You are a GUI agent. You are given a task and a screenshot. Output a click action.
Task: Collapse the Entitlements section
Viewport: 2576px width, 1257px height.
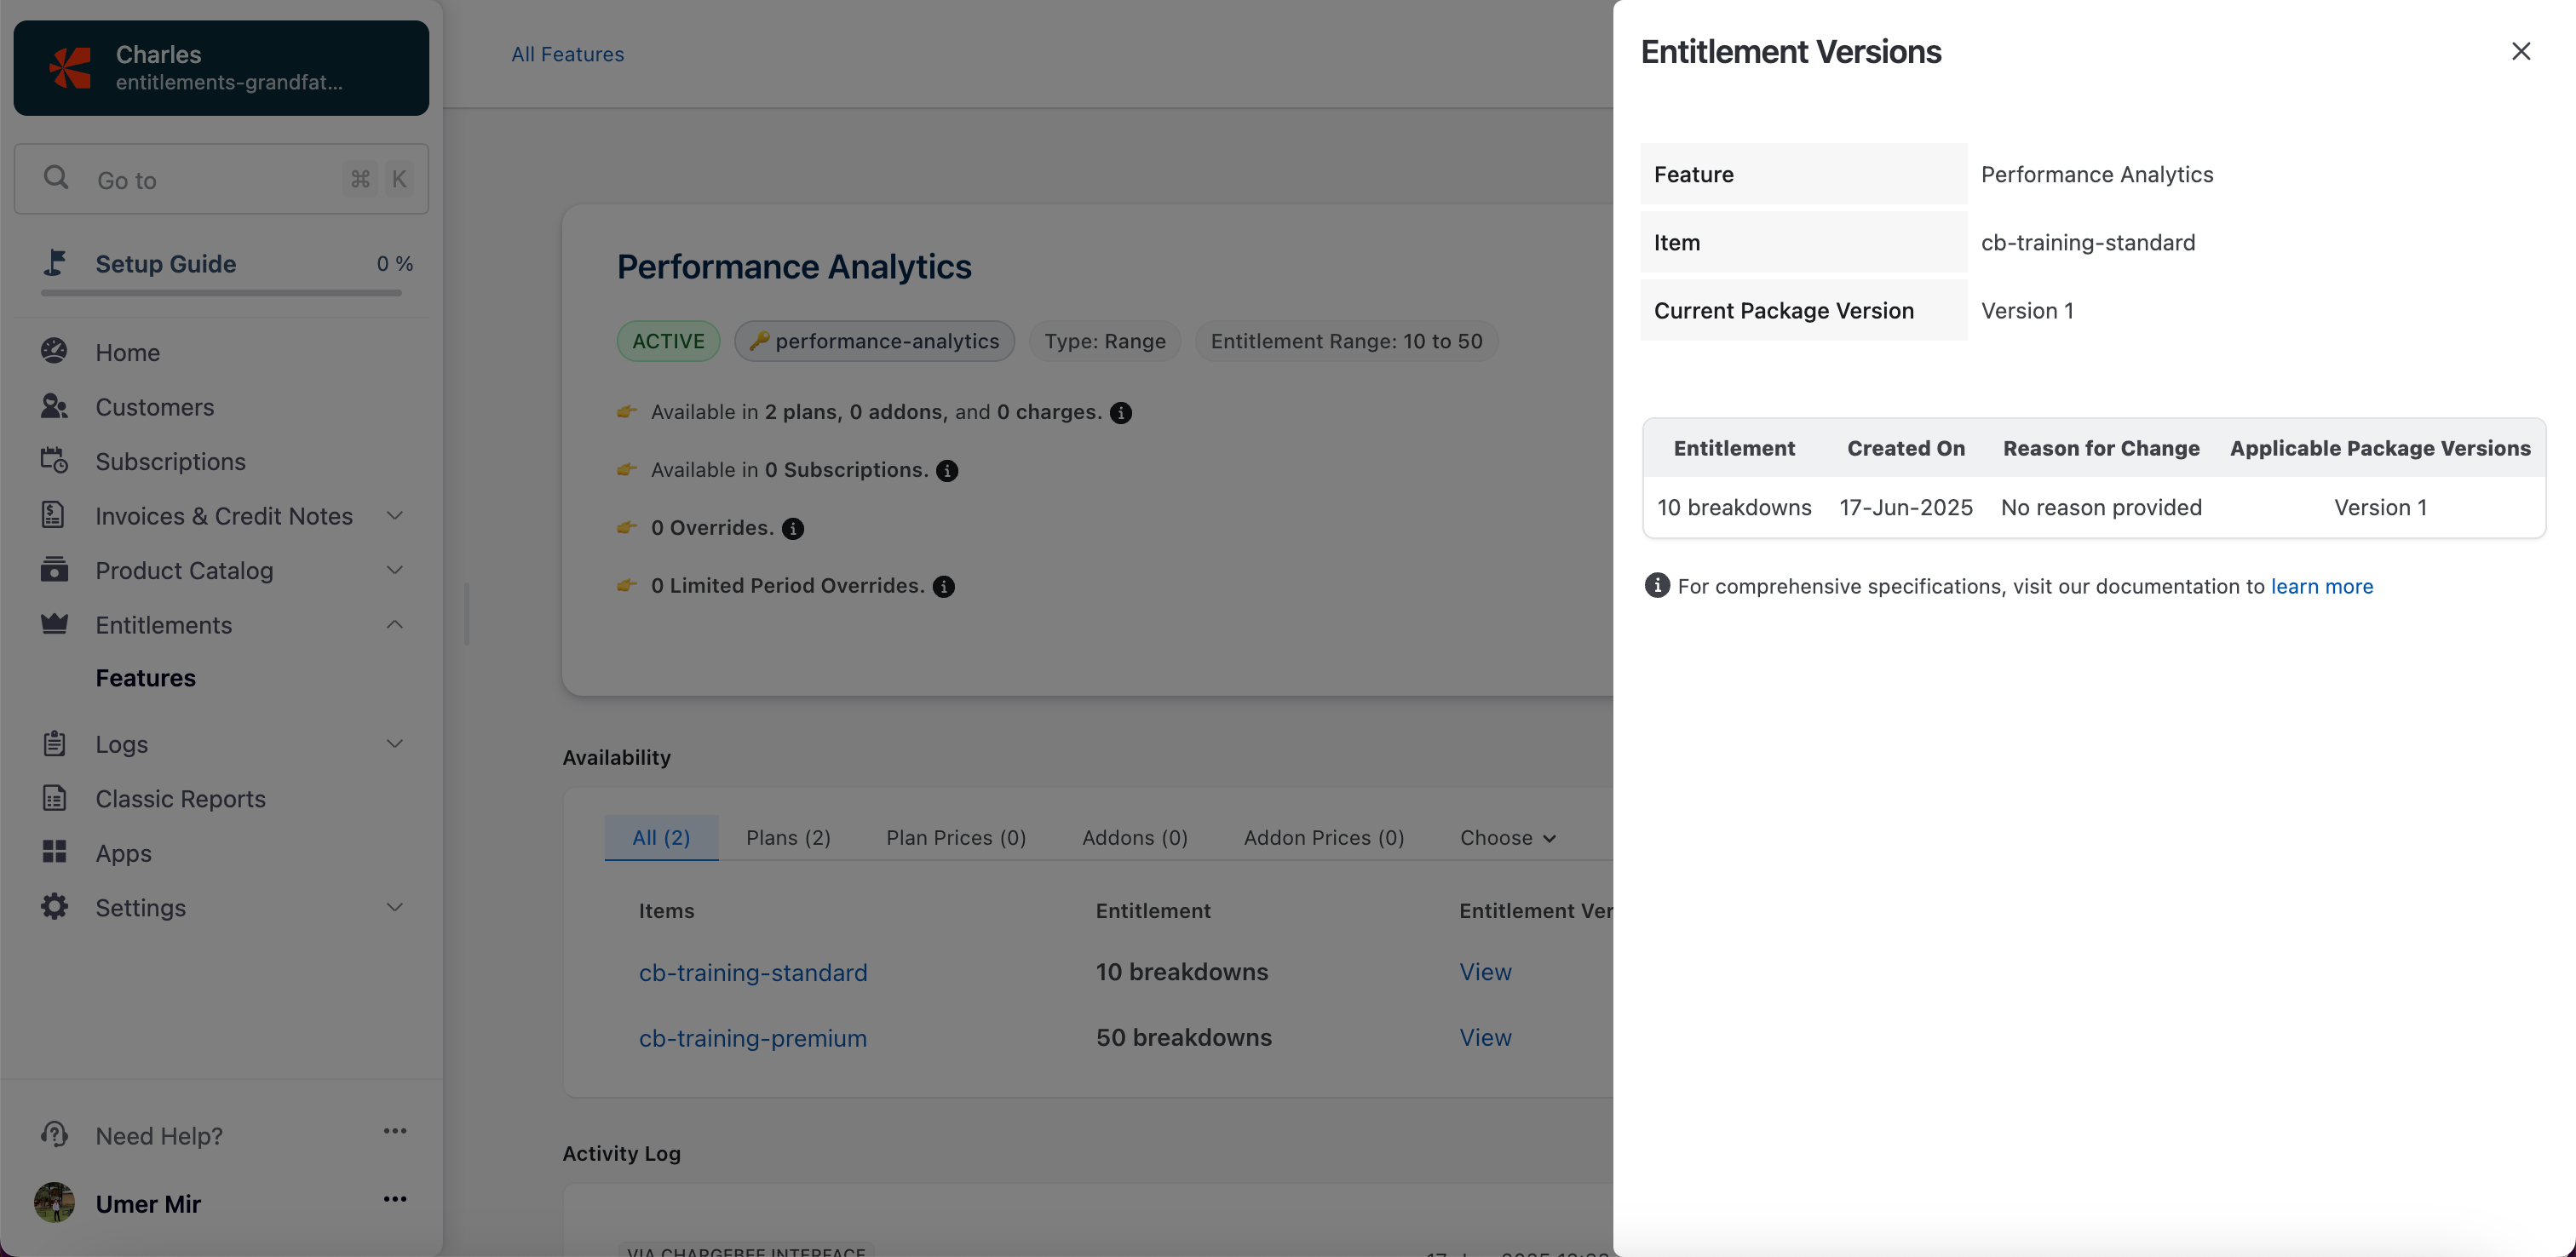tap(395, 624)
